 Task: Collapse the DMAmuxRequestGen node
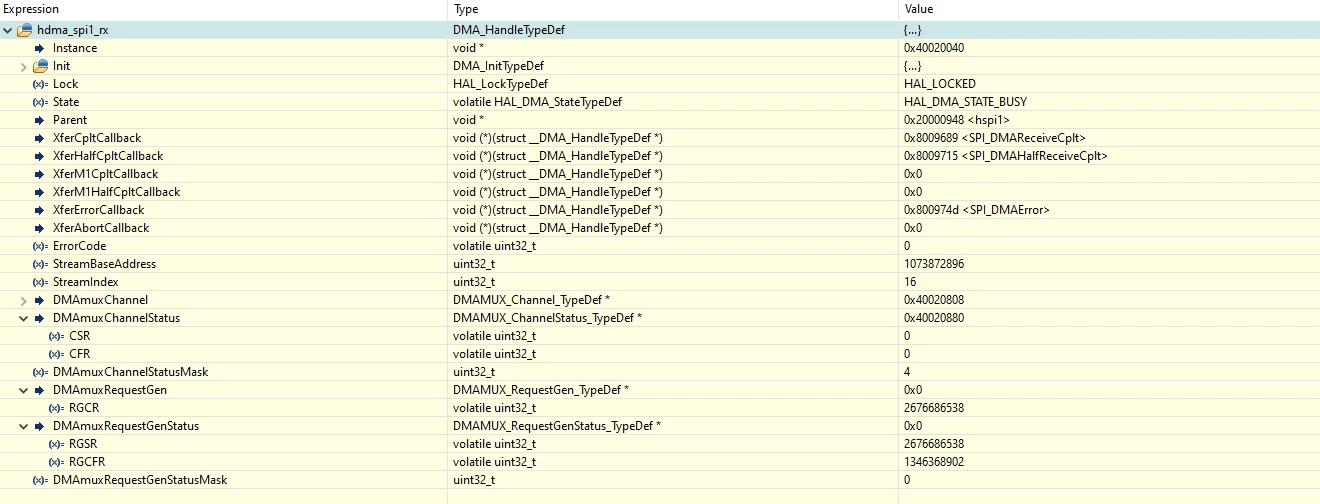tap(23, 390)
